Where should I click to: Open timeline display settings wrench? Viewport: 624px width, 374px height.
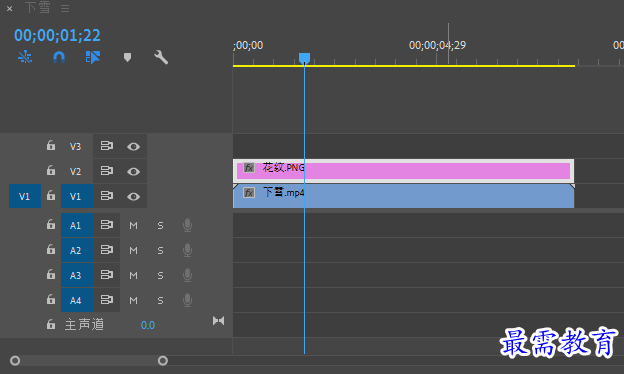coord(161,57)
